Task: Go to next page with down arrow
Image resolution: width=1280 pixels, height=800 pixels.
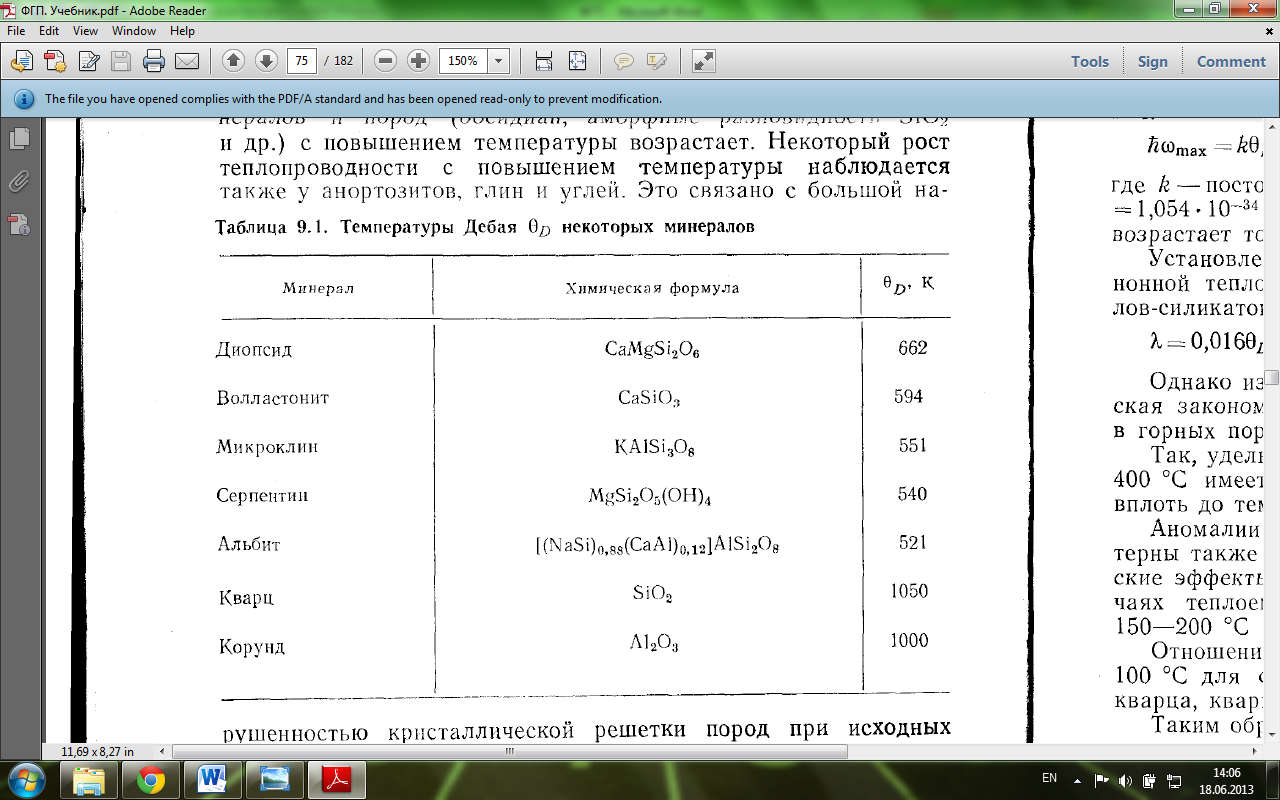Action: coord(266,61)
